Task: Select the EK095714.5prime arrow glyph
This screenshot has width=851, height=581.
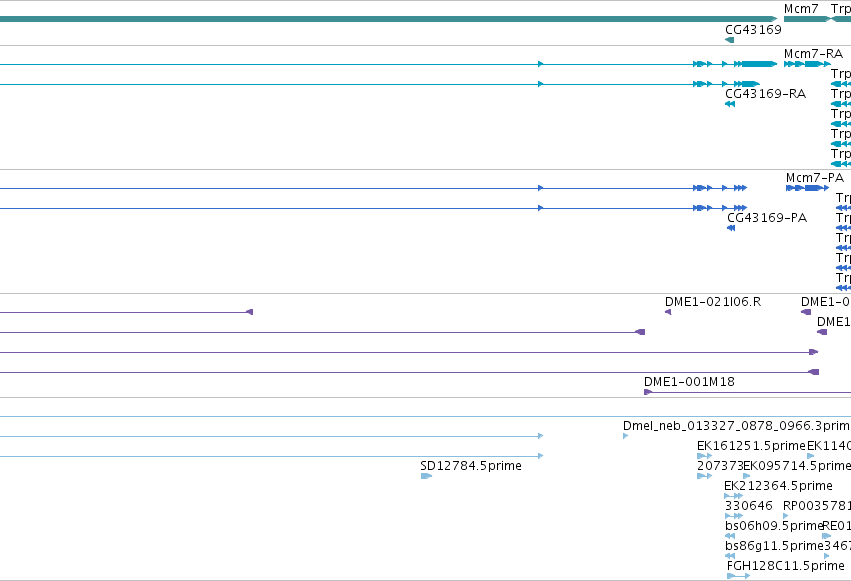Action: (x=747, y=476)
